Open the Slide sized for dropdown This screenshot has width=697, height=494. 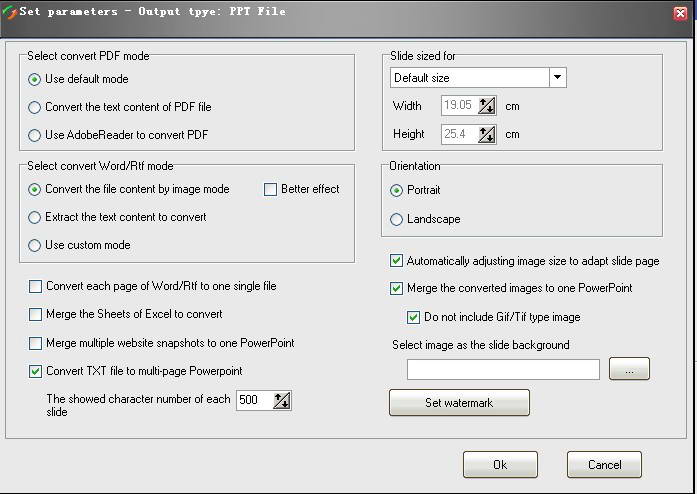click(557, 78)
